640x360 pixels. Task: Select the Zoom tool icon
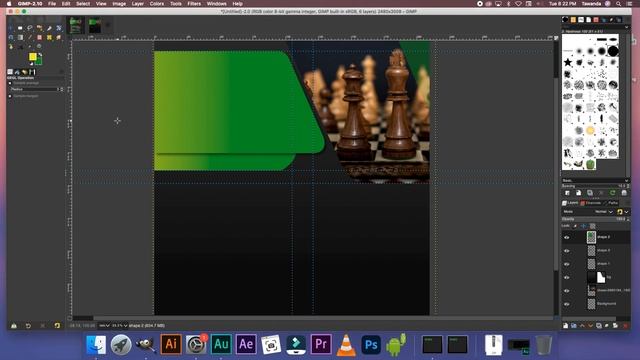[39, 47]
